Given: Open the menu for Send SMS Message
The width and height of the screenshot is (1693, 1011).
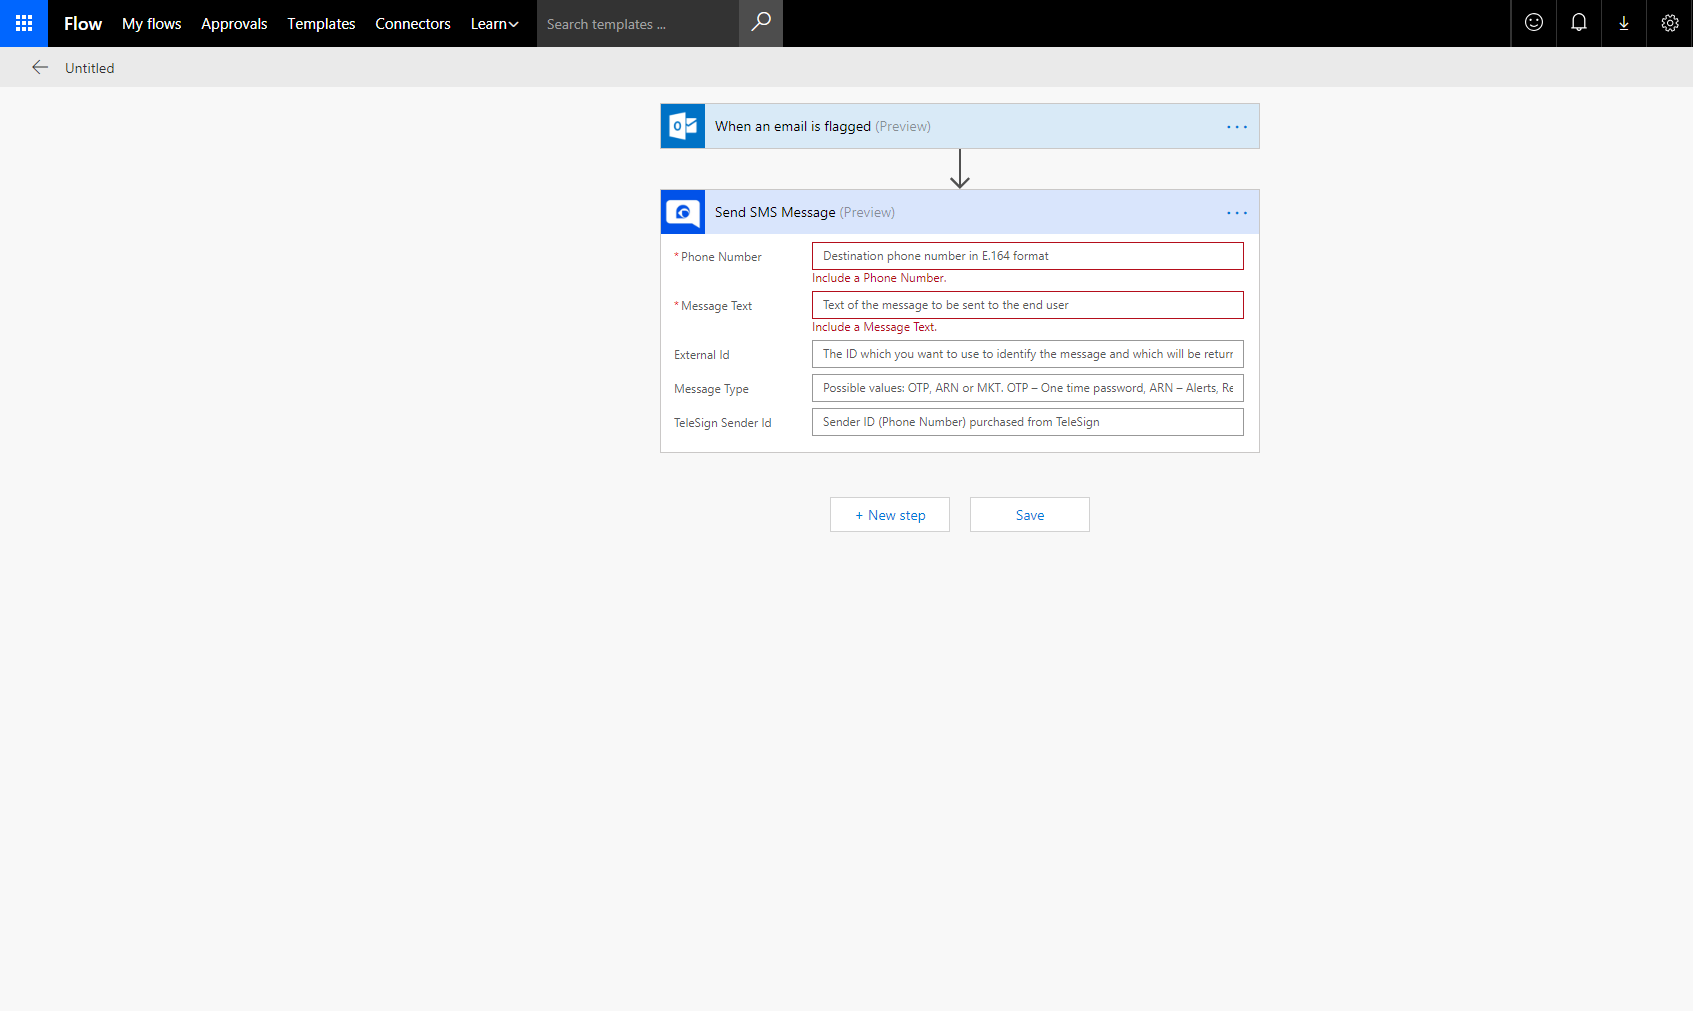Looking at the screenshot, I should [x=1237, y=212].
